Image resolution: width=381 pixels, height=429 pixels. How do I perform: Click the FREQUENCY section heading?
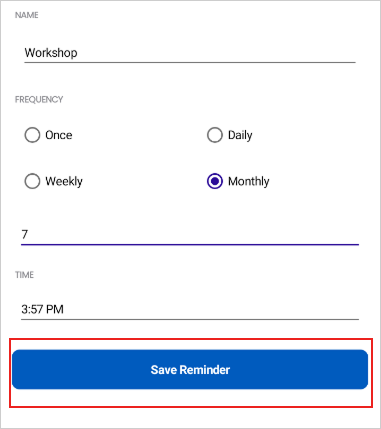pyautogui.click(x=39, y=100)
